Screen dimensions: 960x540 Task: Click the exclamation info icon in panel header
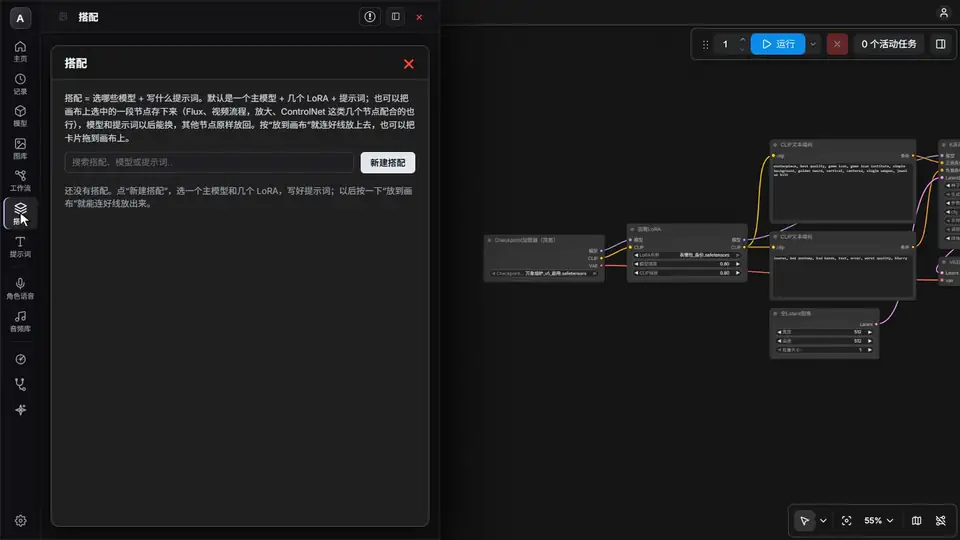point(370,17)
